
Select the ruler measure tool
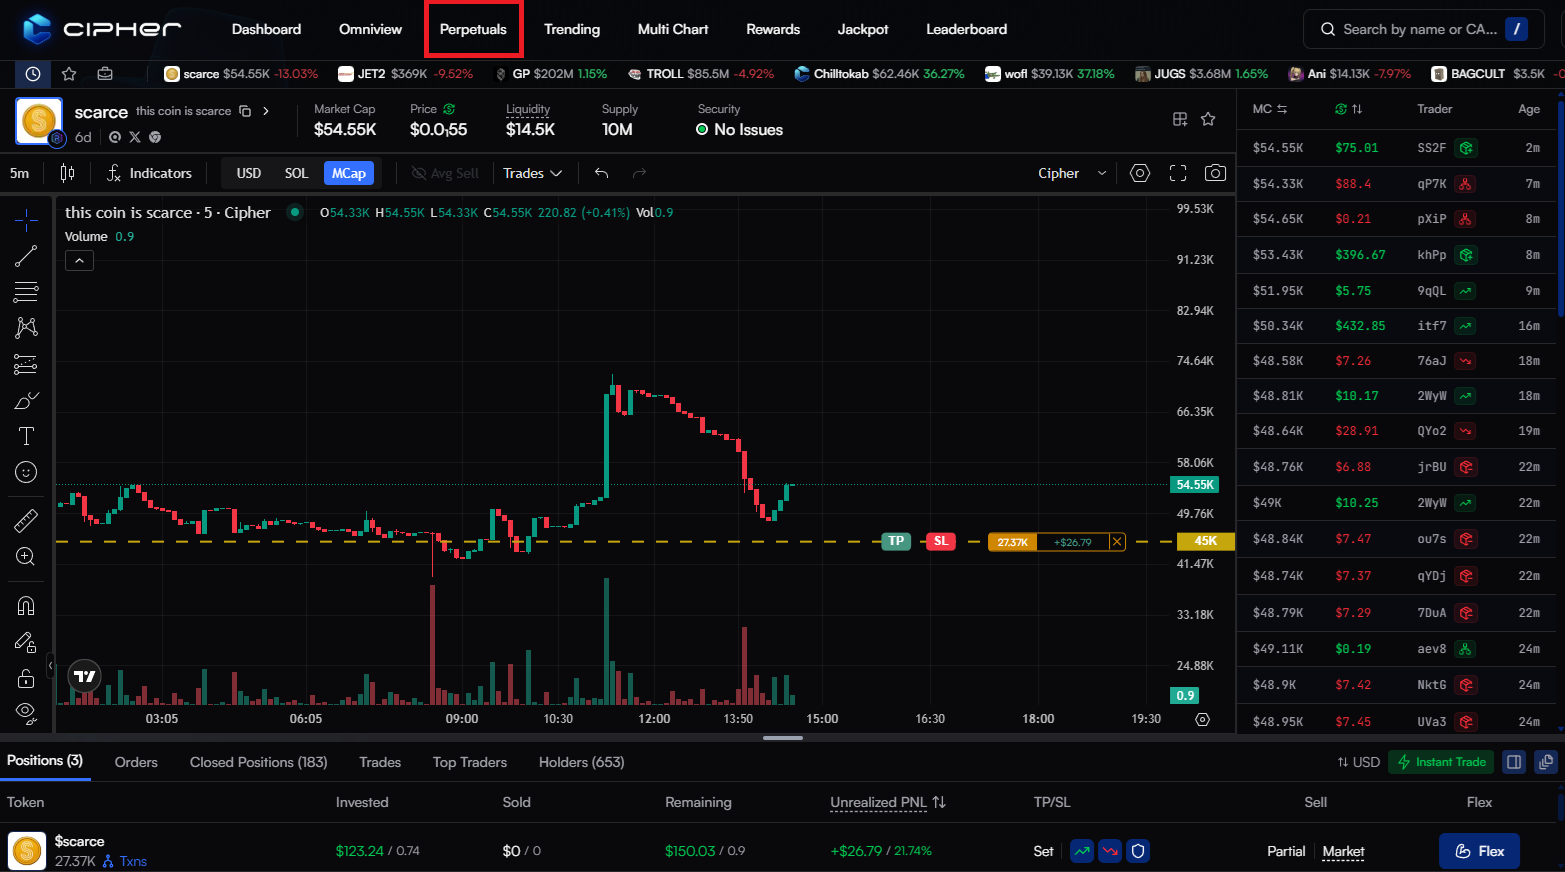(x=26, y=520)
